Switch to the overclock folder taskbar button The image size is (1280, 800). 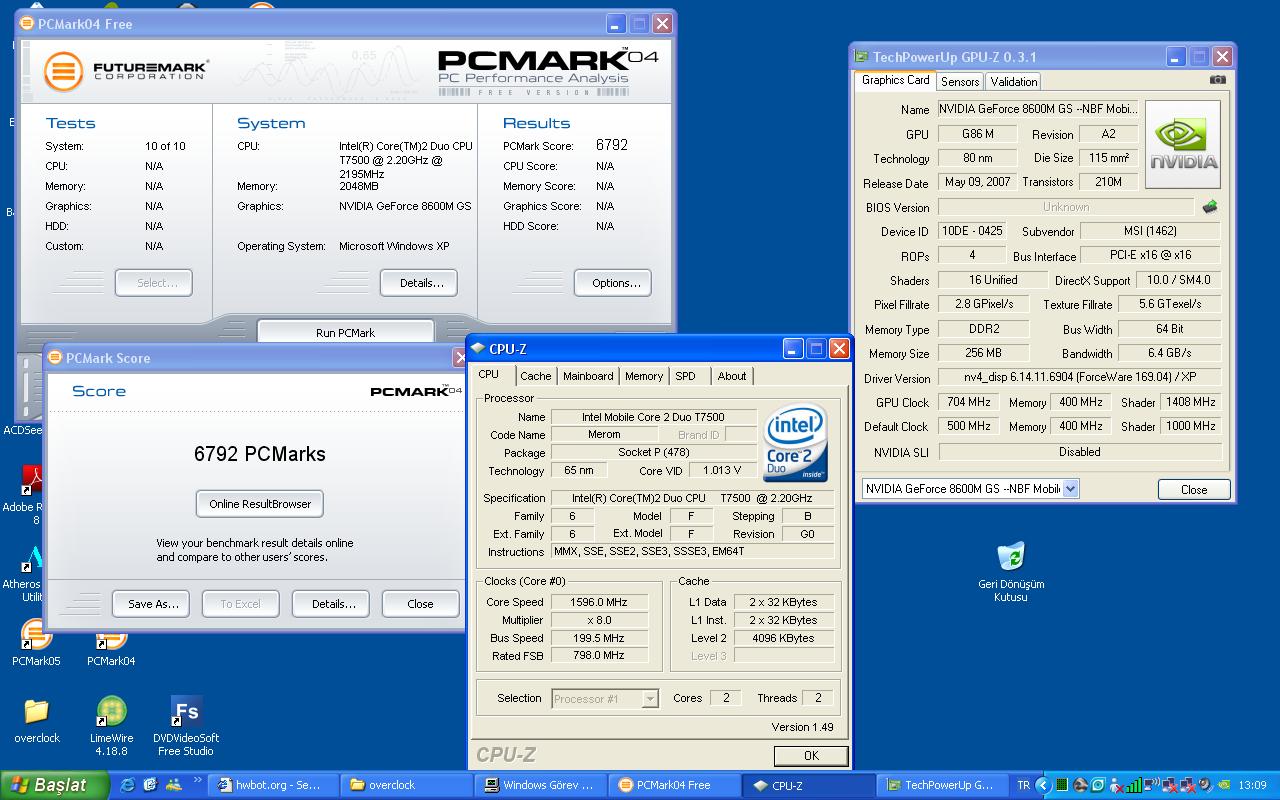(x=405, y=785)
